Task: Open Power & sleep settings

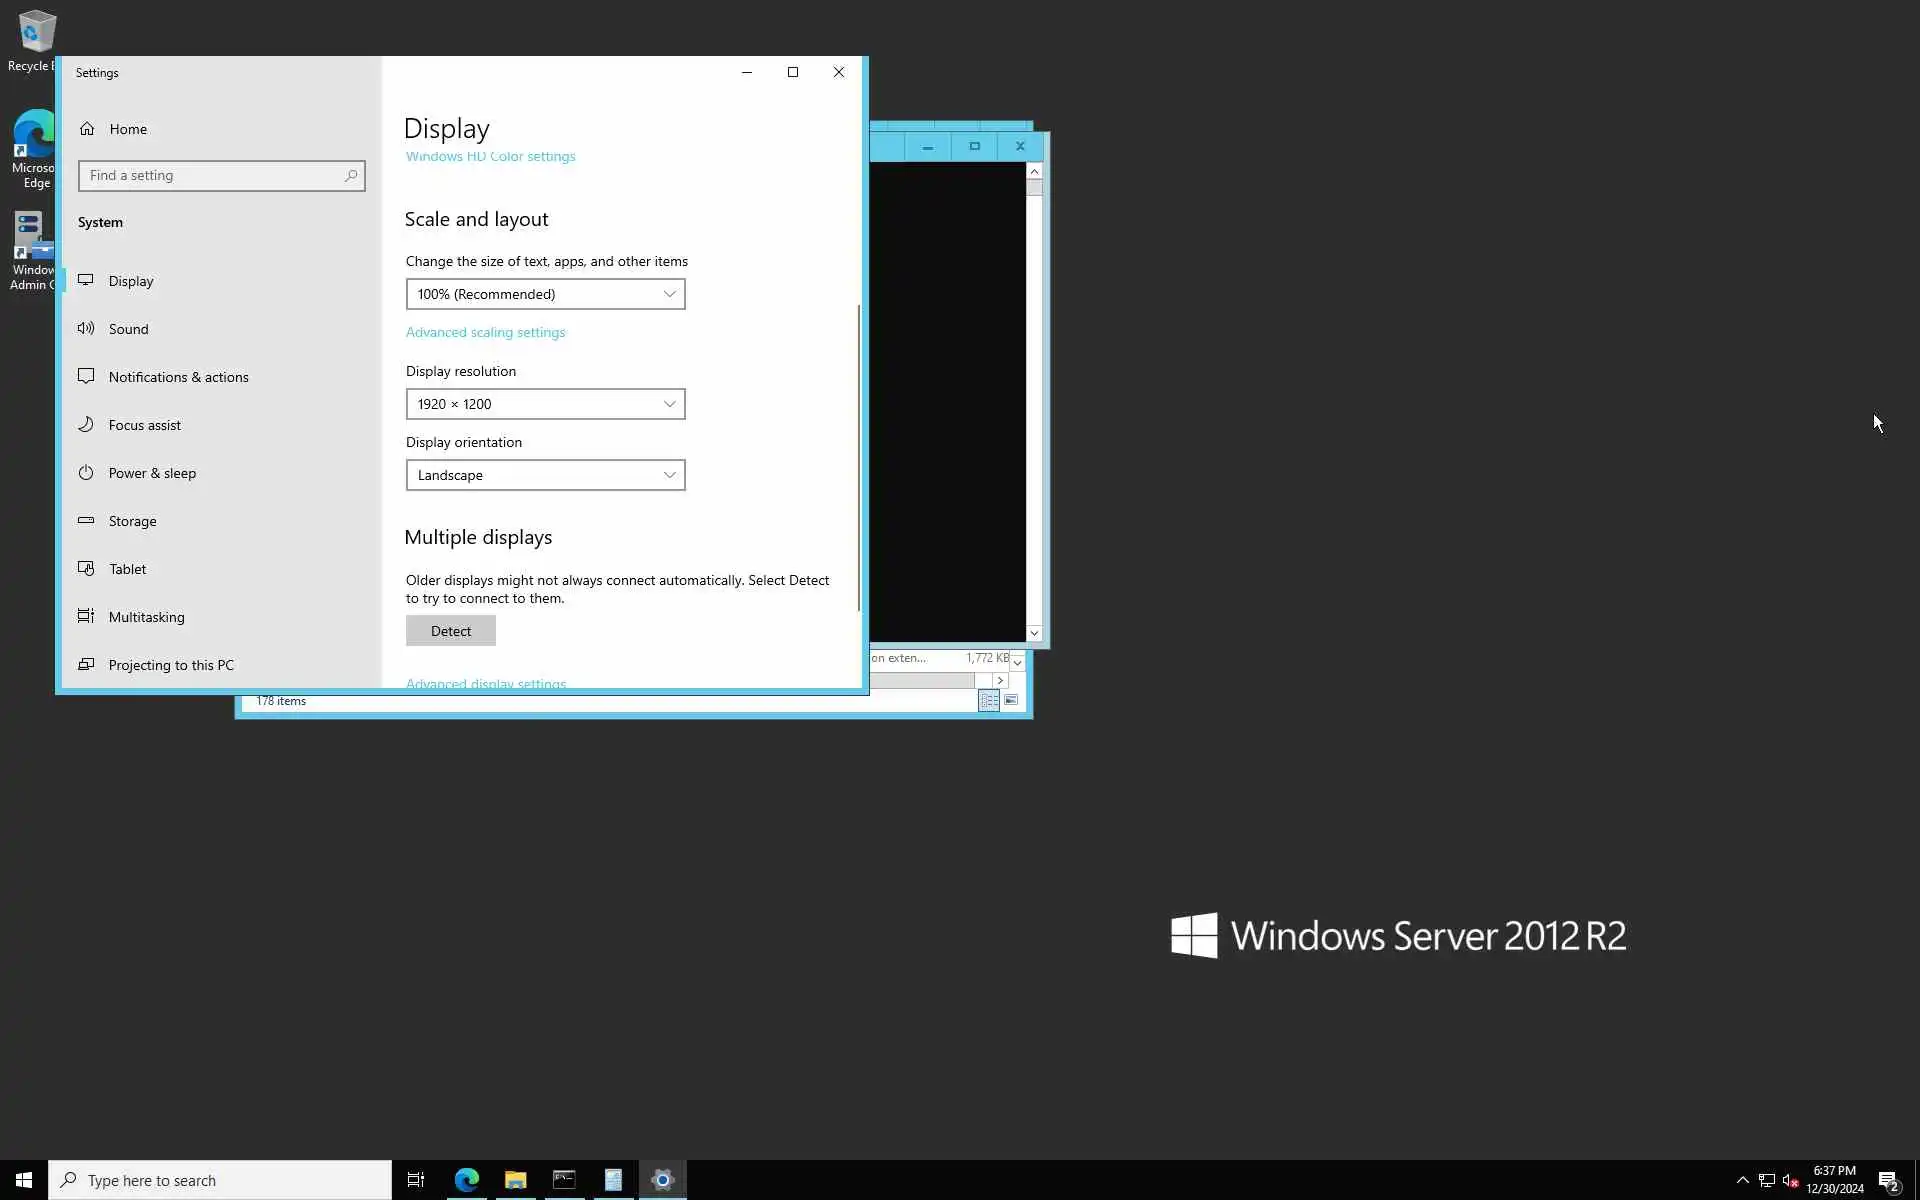Action: [x=152, y=473]
